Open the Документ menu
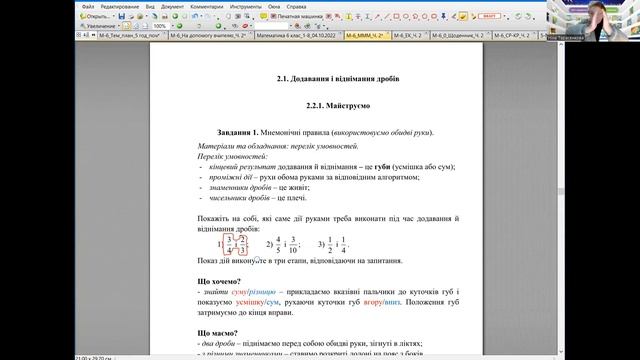The height and width of the screenshot is (360, 640). point(172,7)
